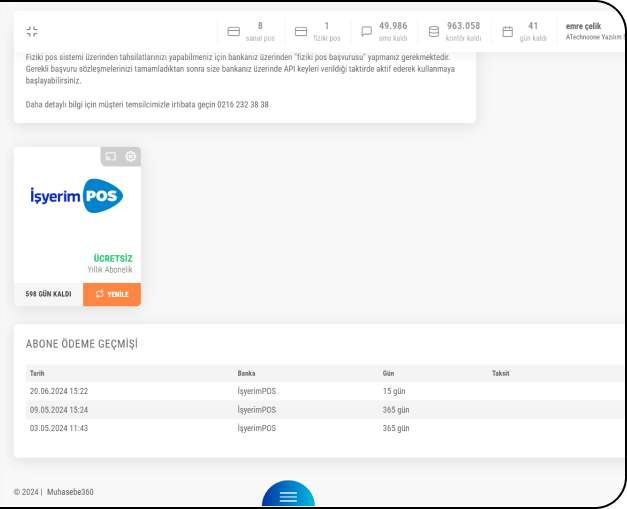Click the 8 sanal pos counter
Screen dimensions: 627x509
(260, 32)
